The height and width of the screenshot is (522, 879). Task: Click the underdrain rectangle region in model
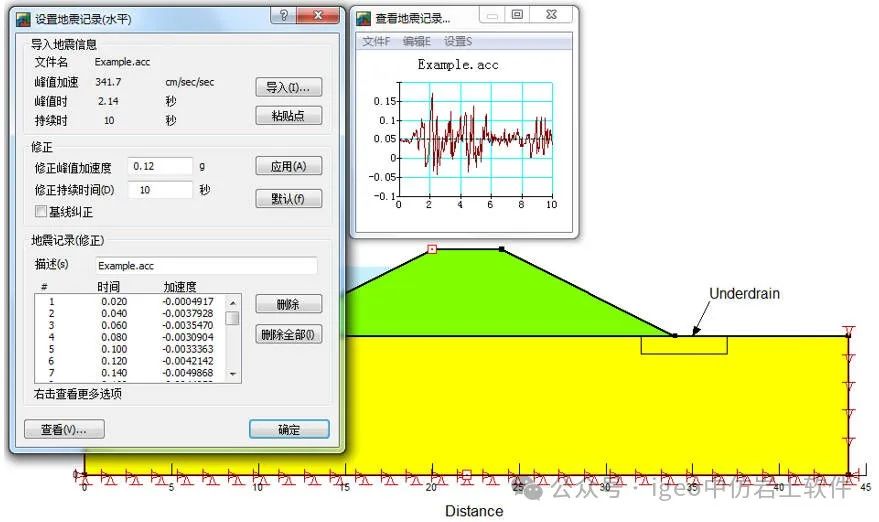684,345
